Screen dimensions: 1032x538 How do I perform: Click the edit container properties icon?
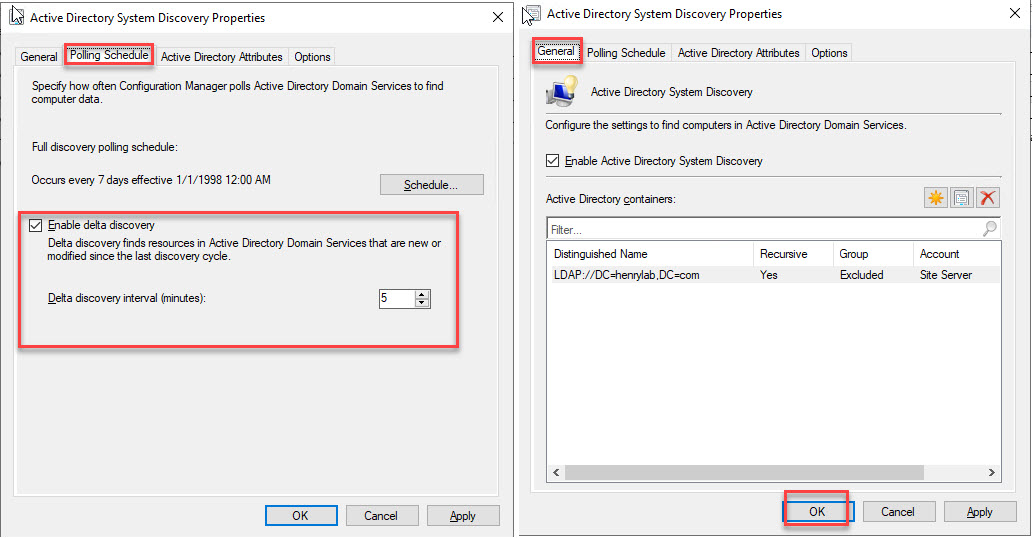click(x=961, y=198)
